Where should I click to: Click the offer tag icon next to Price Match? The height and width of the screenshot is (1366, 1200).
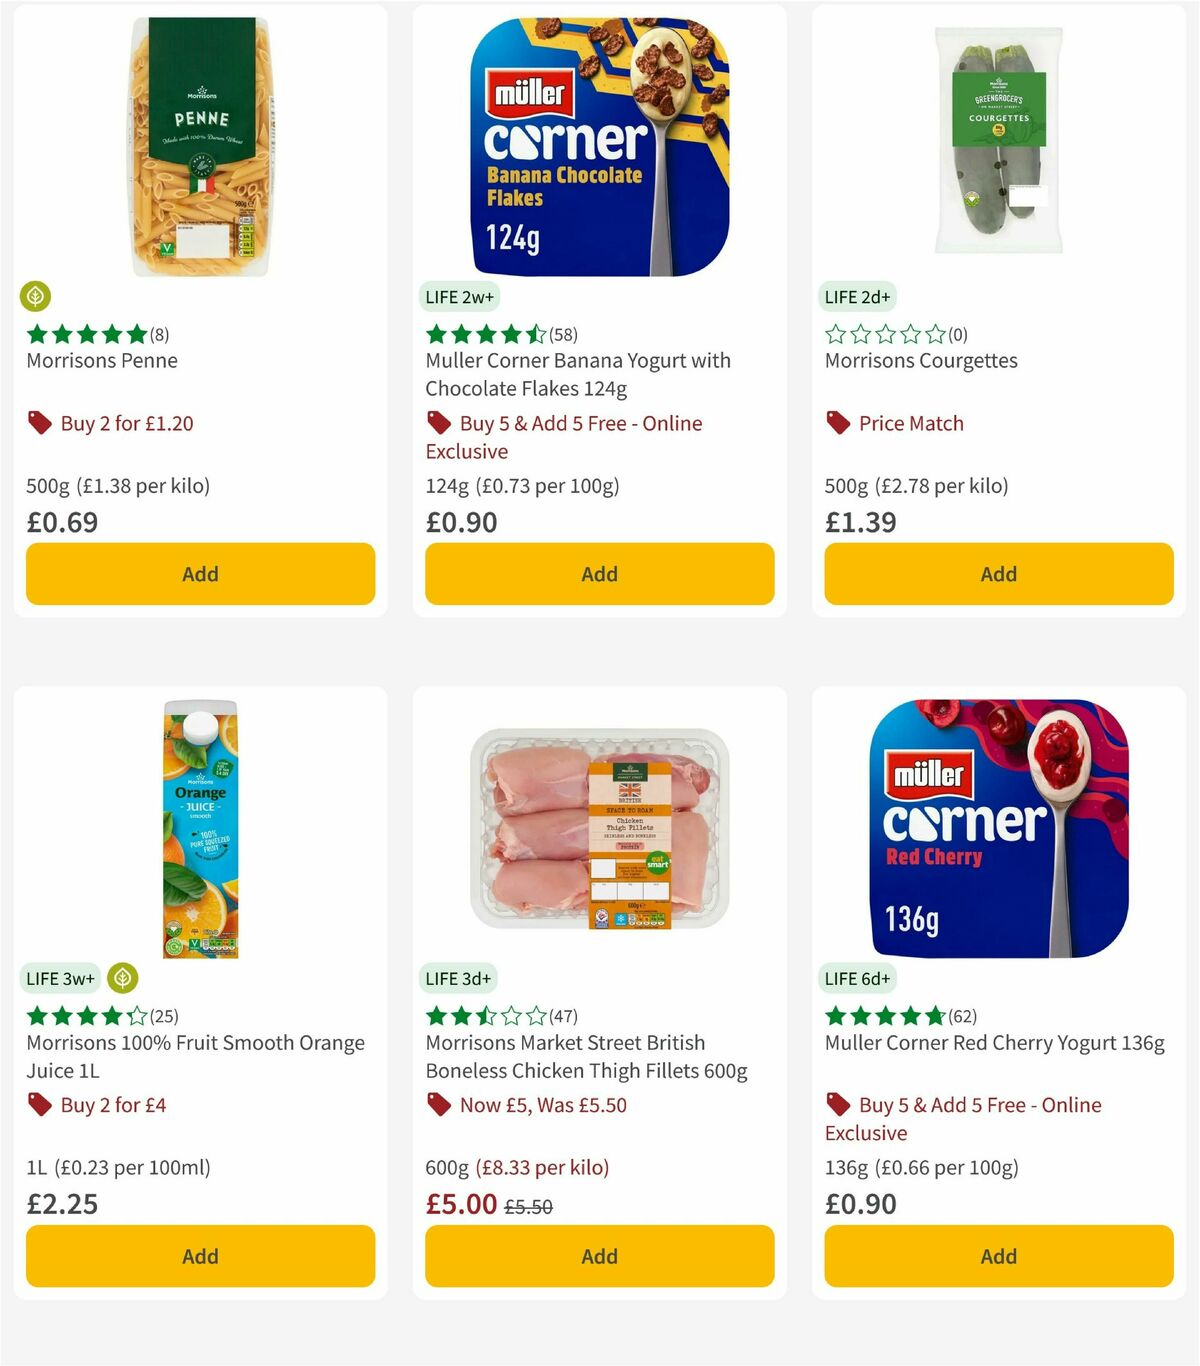[x=838, y=423]
